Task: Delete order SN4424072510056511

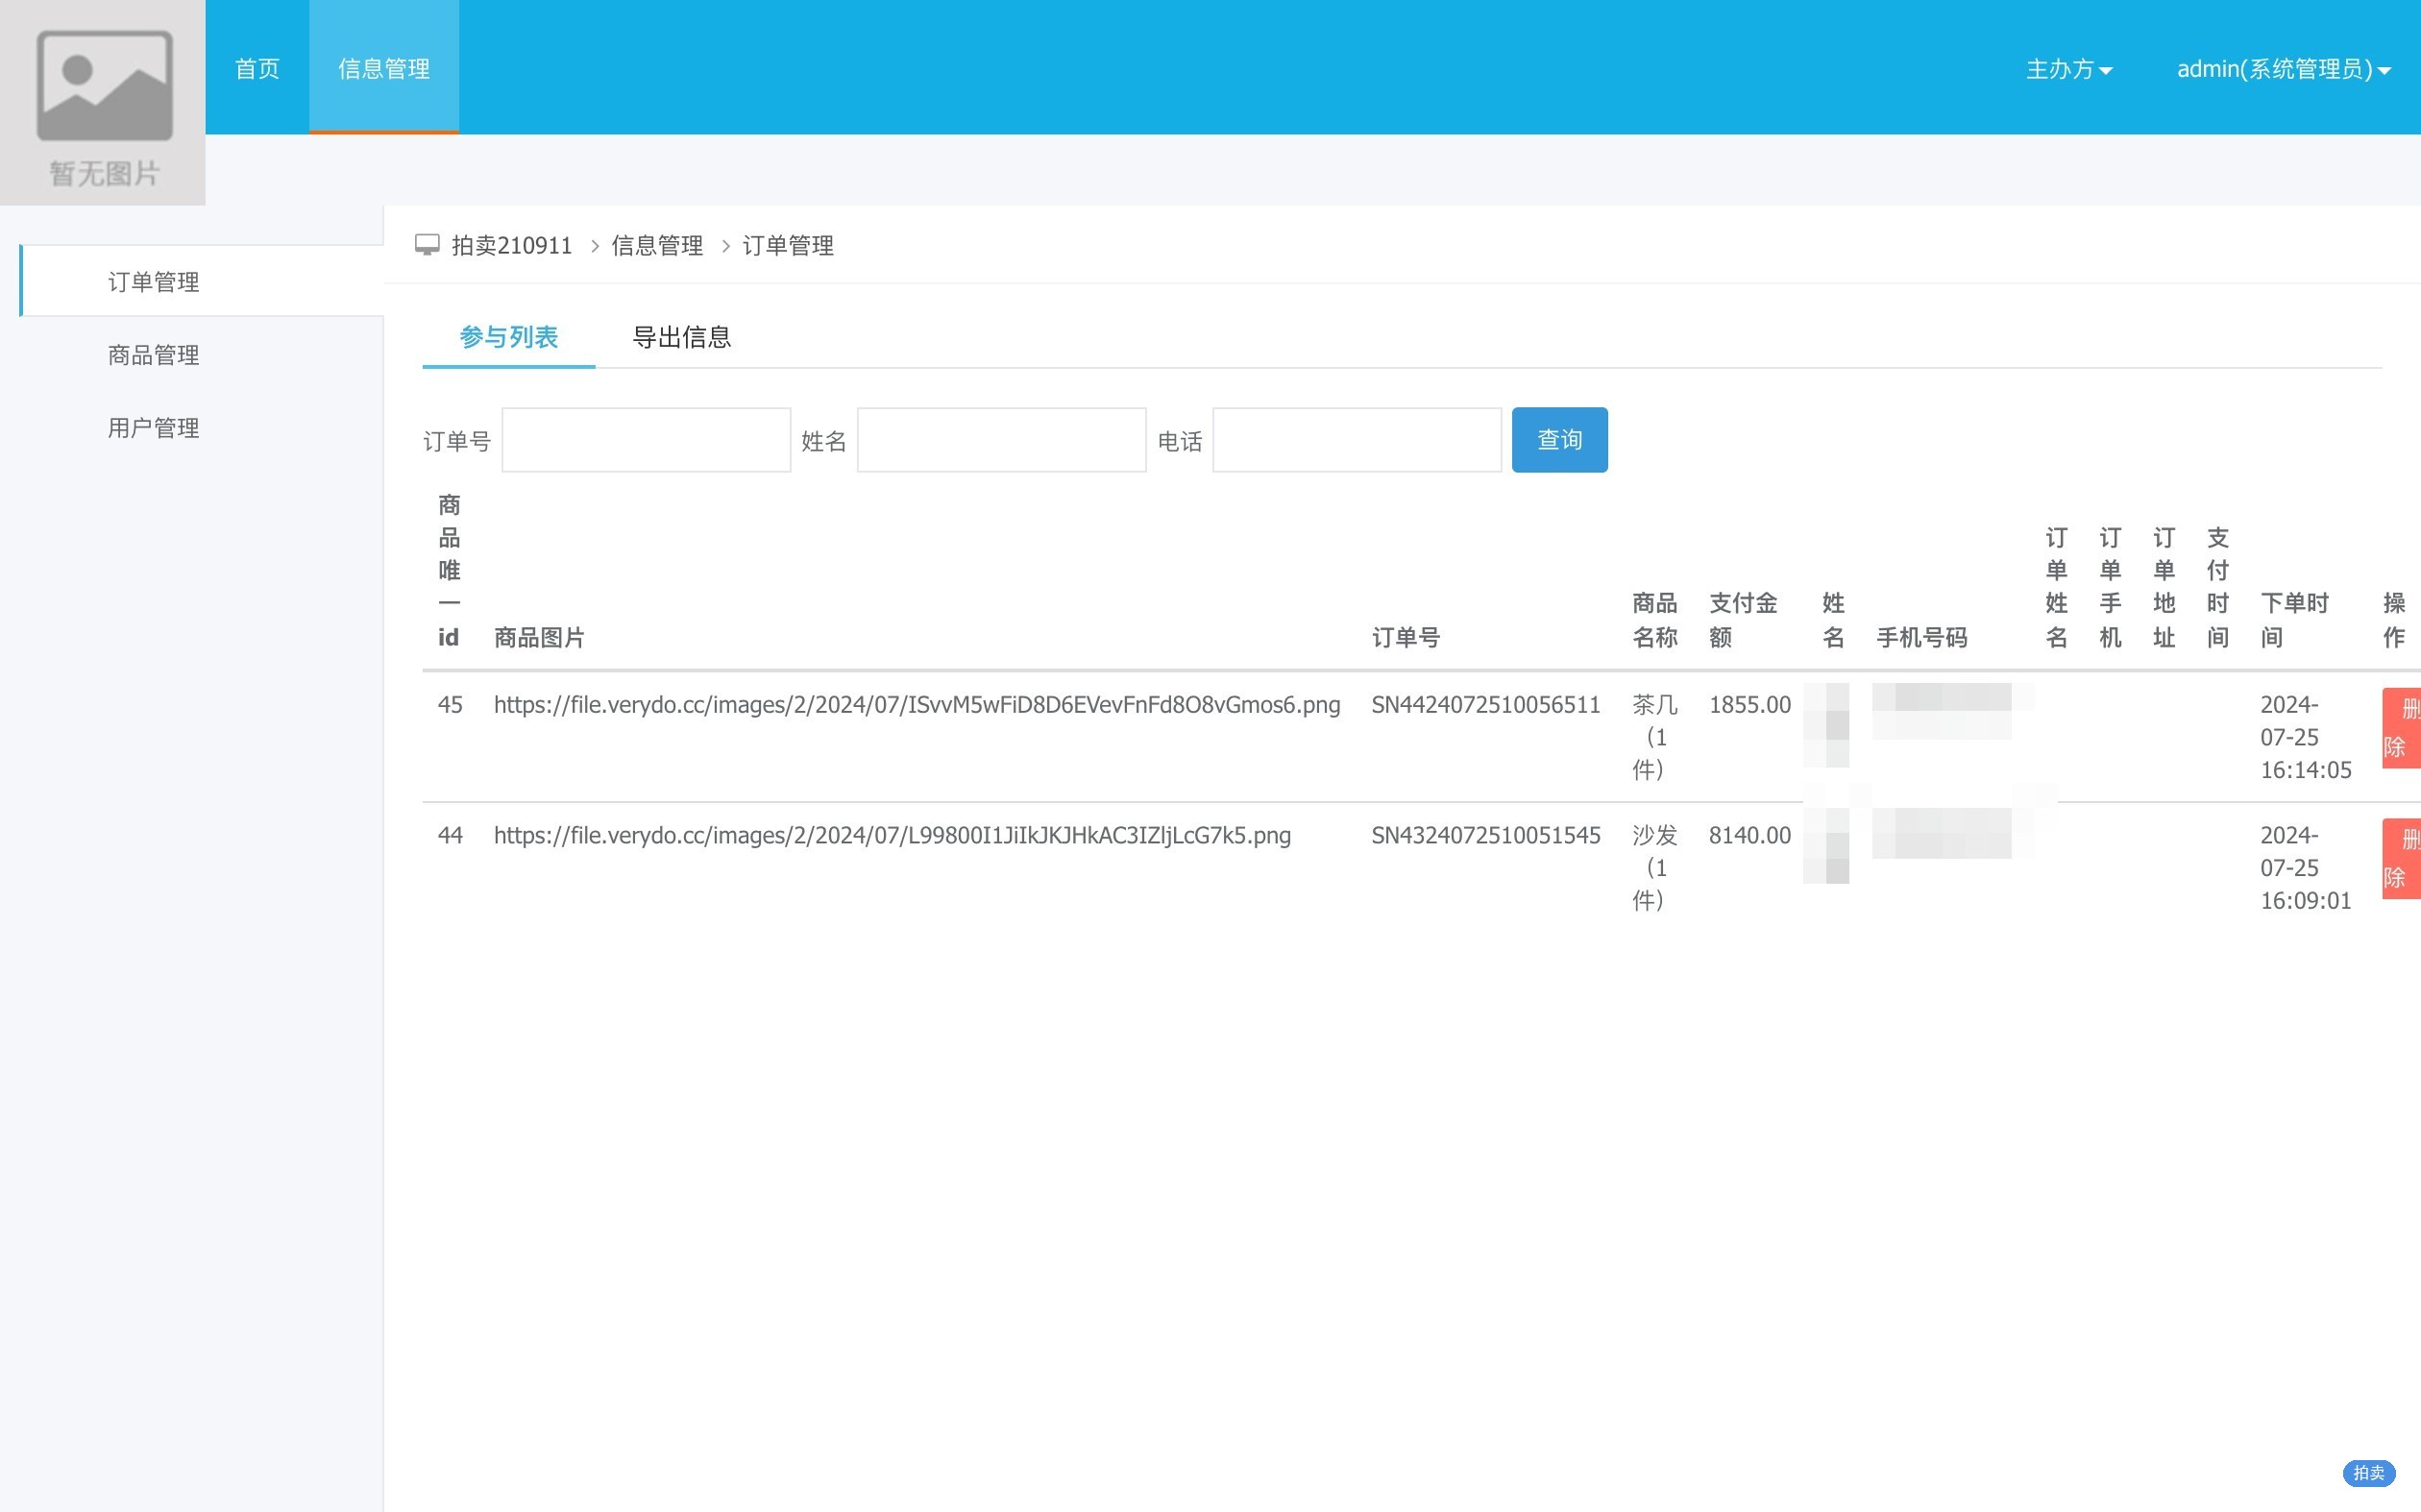Action: point(2402,728)
